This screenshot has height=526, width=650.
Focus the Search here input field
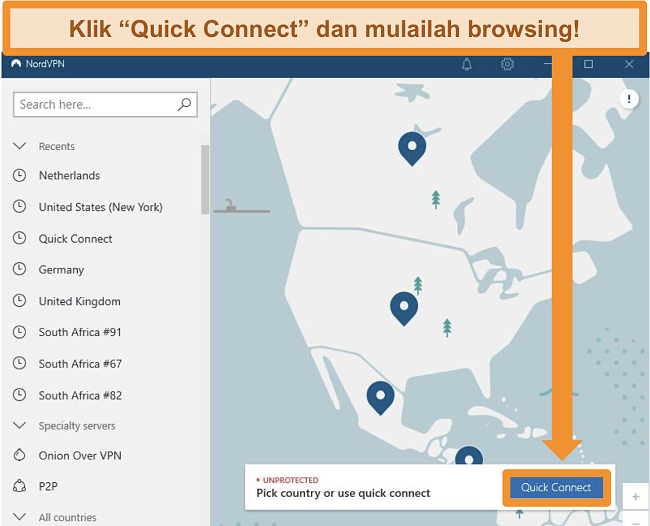tap(105, 104)
